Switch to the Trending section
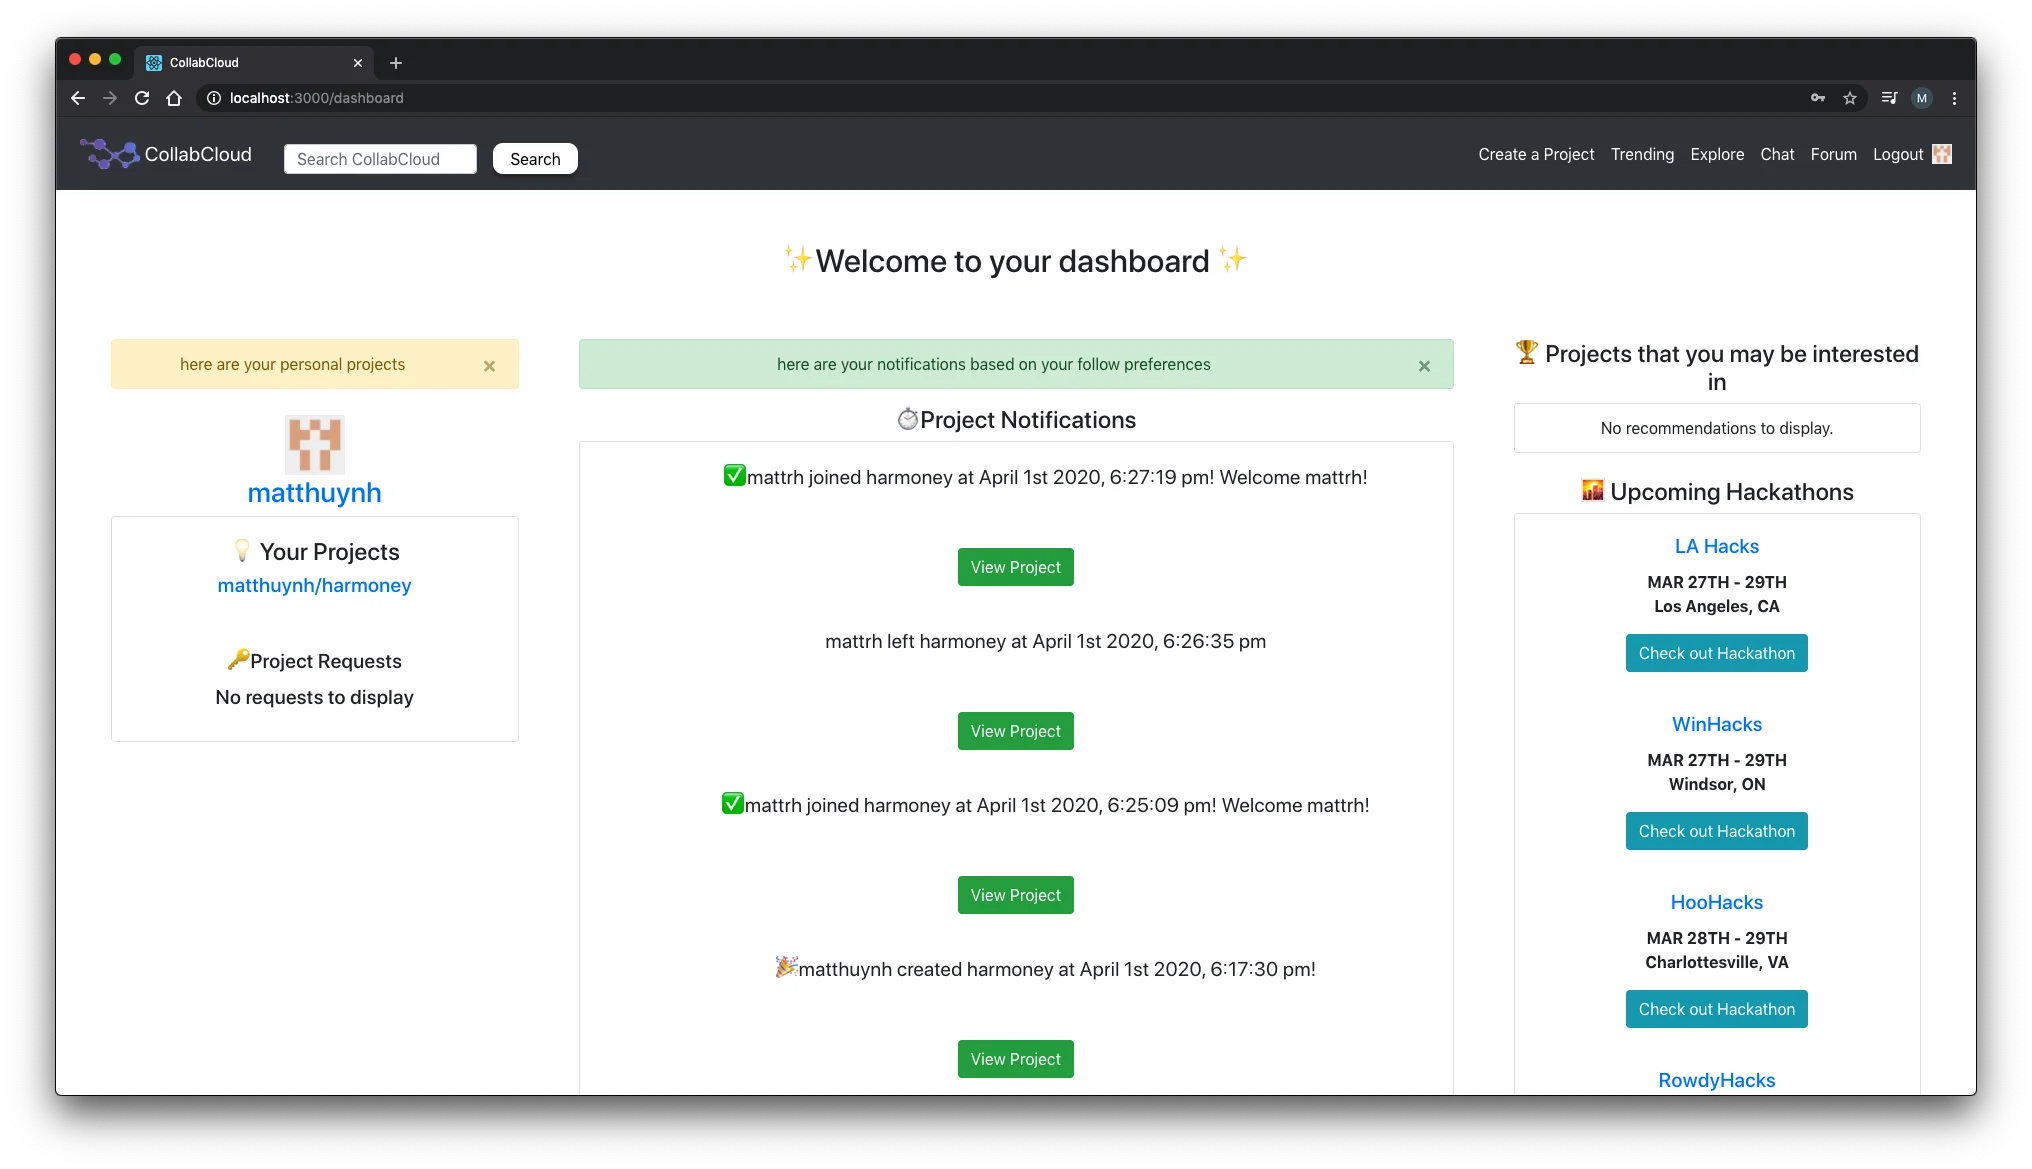 pyautogui.click(x=1642, y=154)
